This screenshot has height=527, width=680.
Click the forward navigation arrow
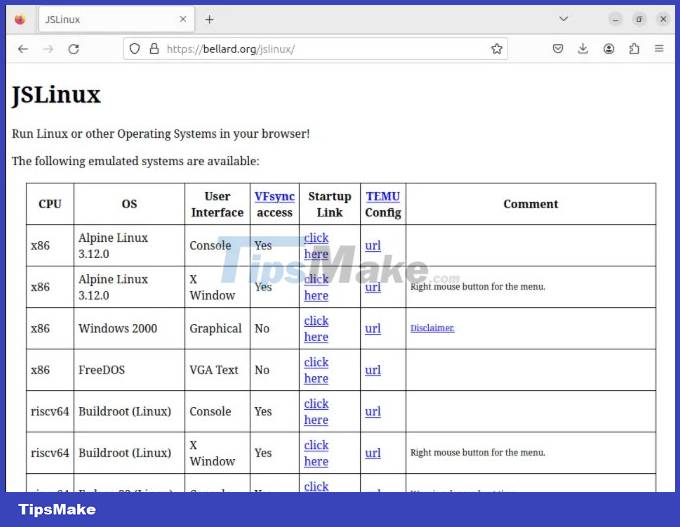coord(48,49)
